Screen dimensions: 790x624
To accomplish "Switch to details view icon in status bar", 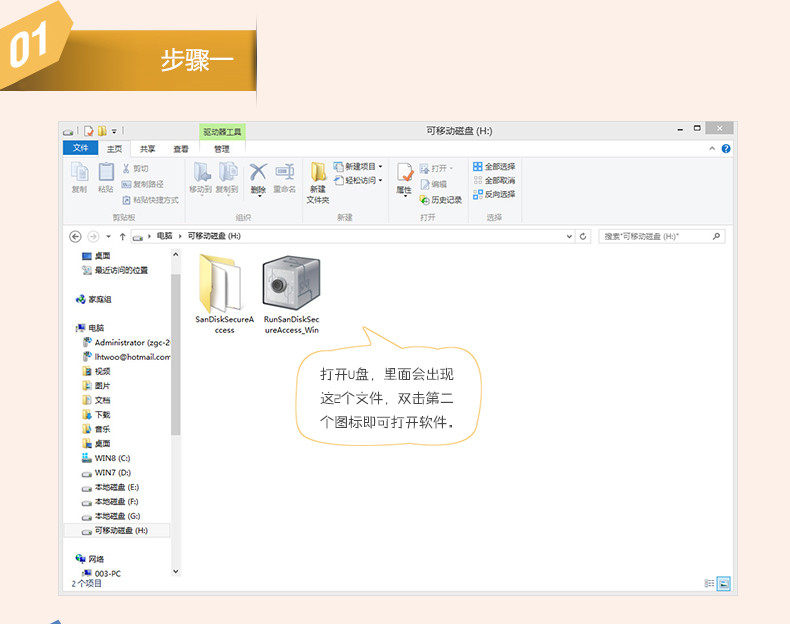I will [709, 583].
